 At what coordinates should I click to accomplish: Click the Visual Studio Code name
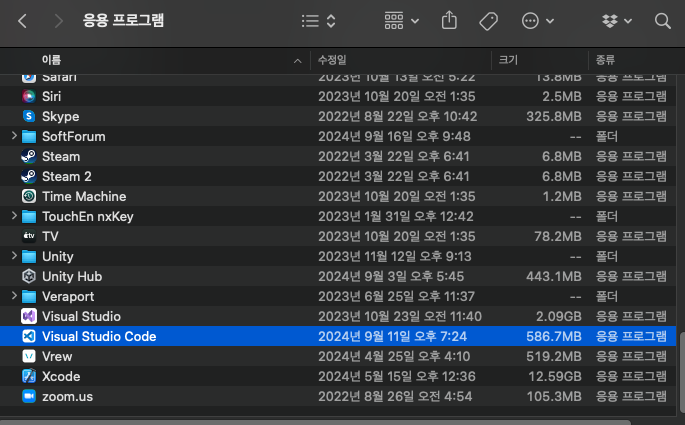[x=99, y=336]
